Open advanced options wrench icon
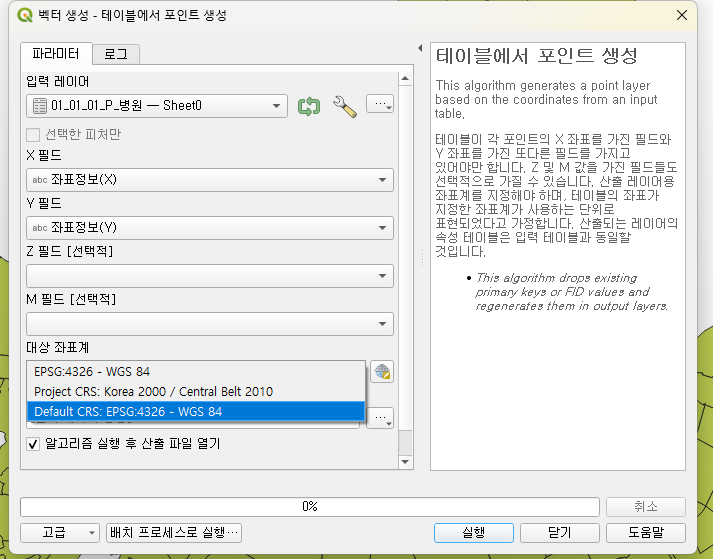 pyautogui.click(x=345, y=106)
